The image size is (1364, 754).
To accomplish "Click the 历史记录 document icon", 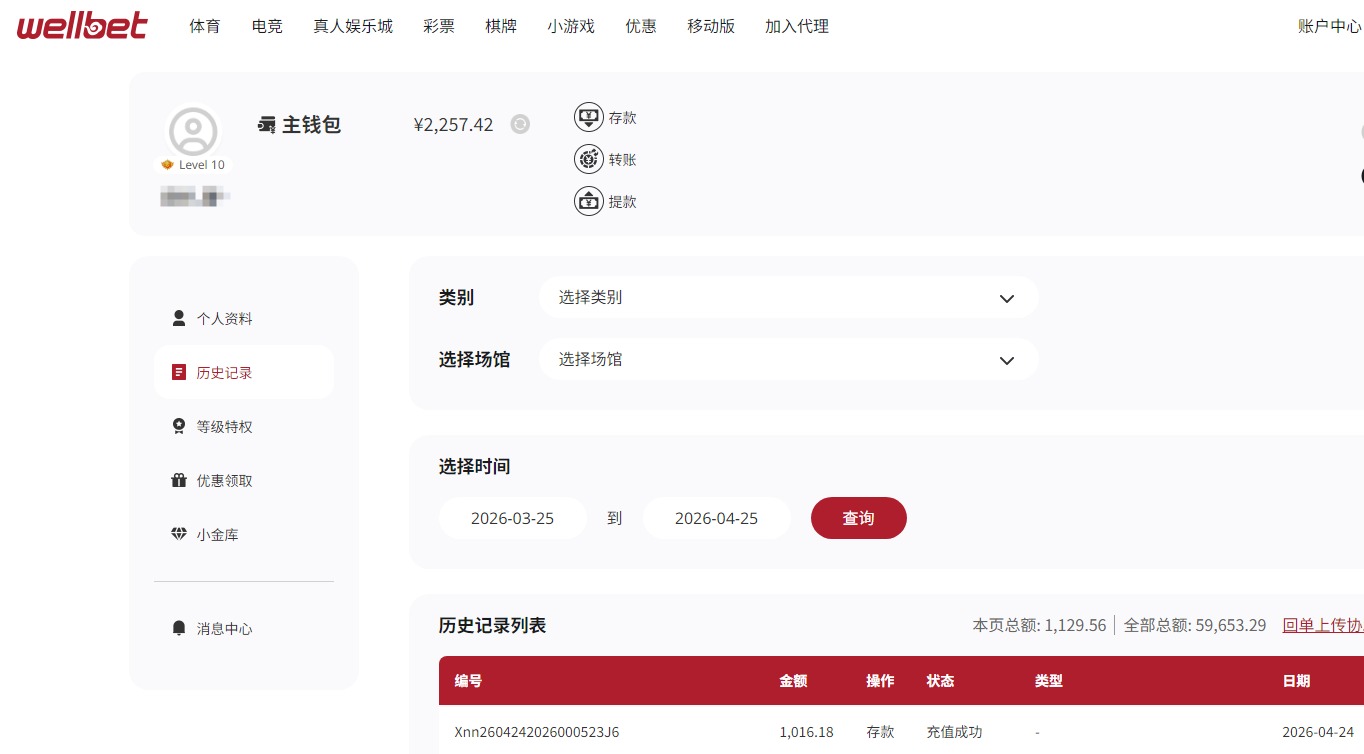I will [179, 372].
